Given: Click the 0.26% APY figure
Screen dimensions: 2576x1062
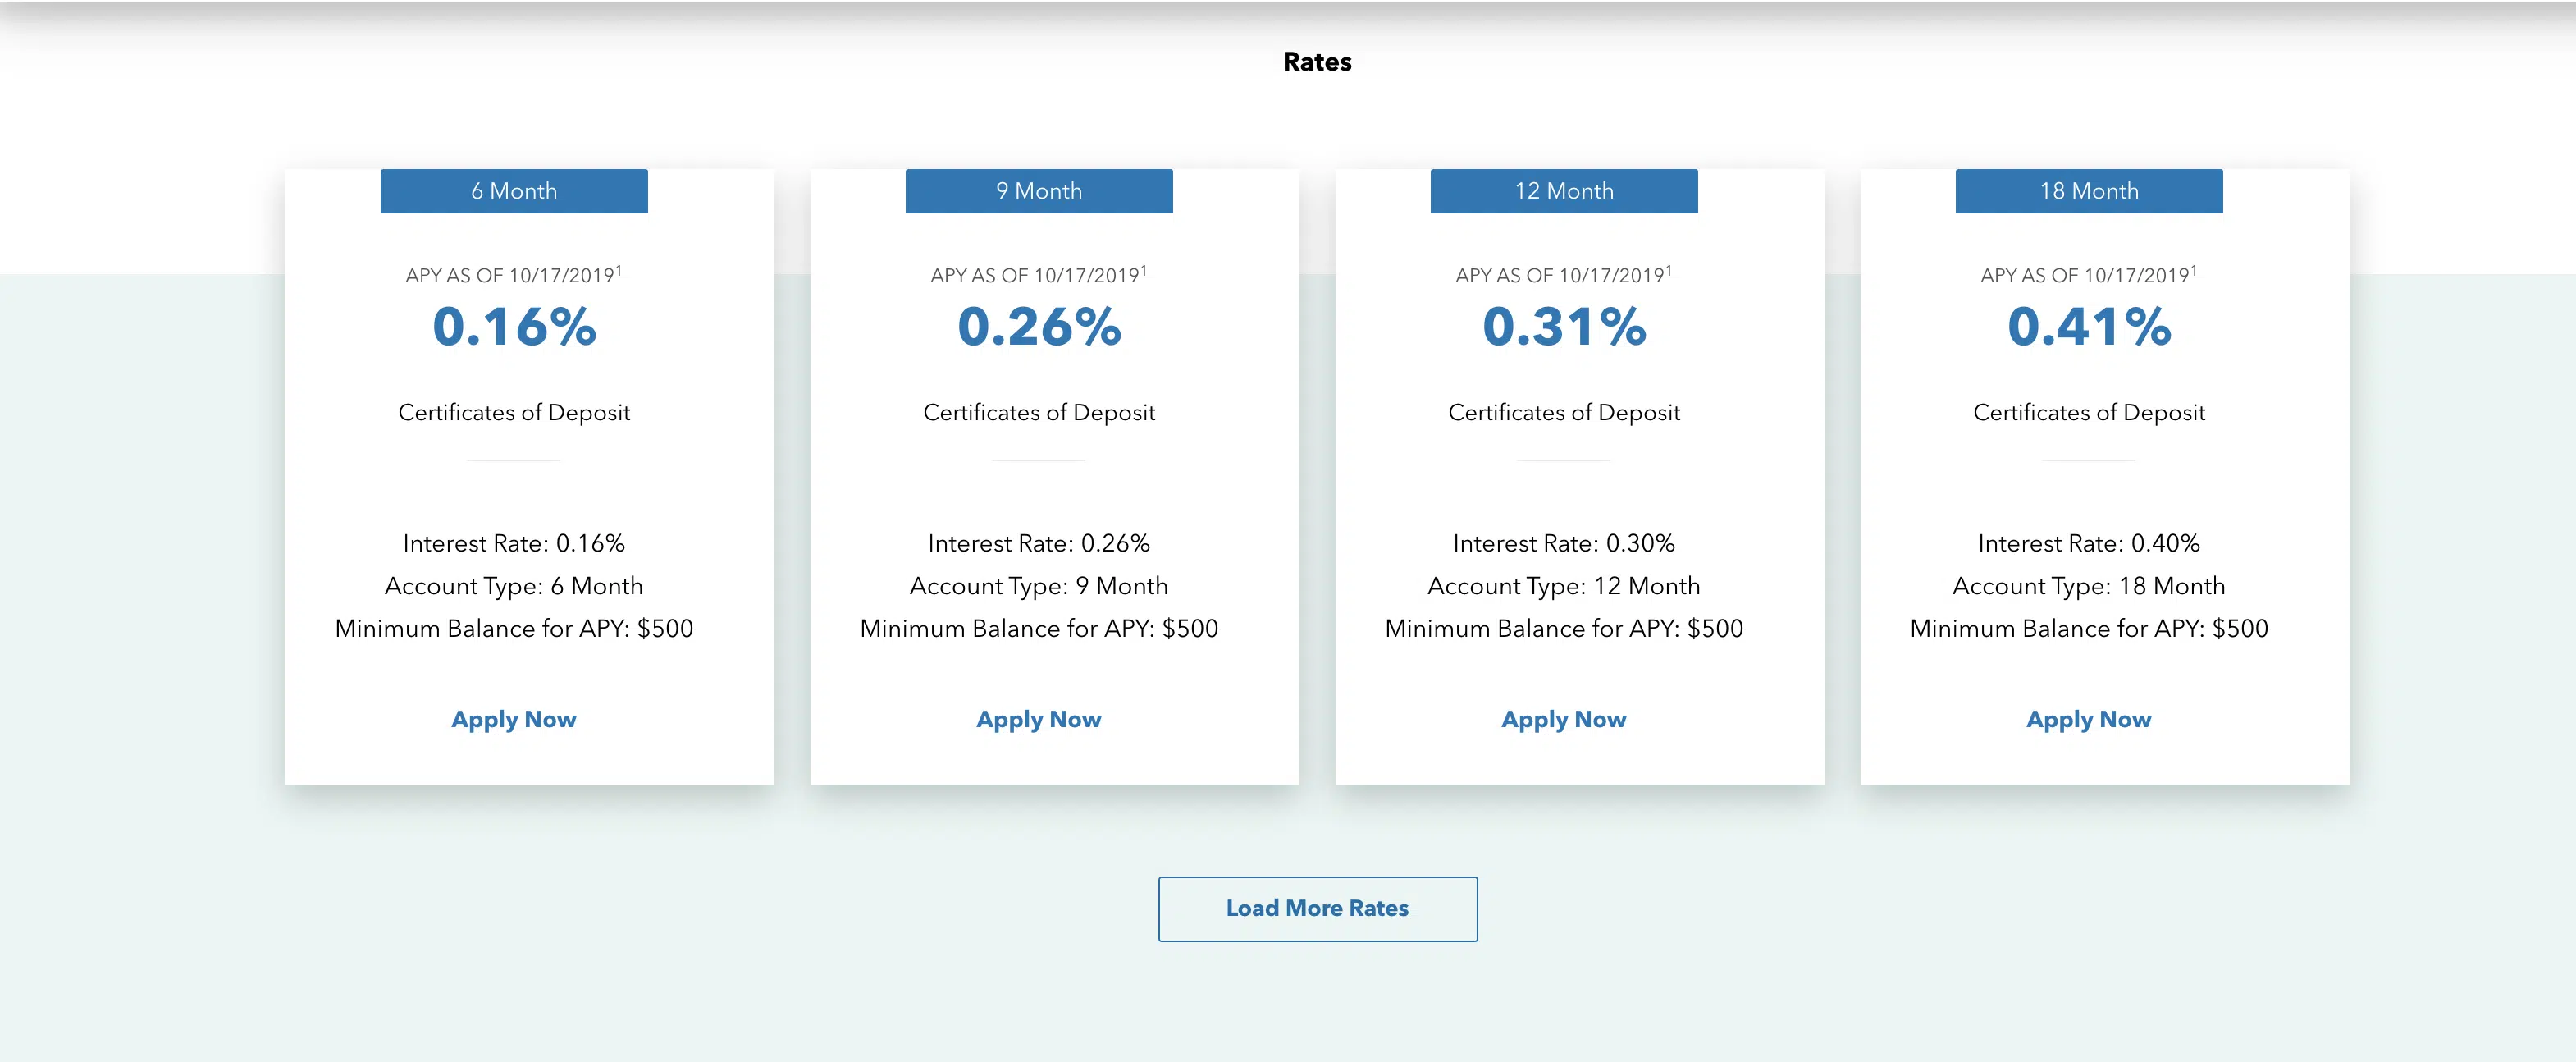Looking at the screenshot, I should (1039, 327).
